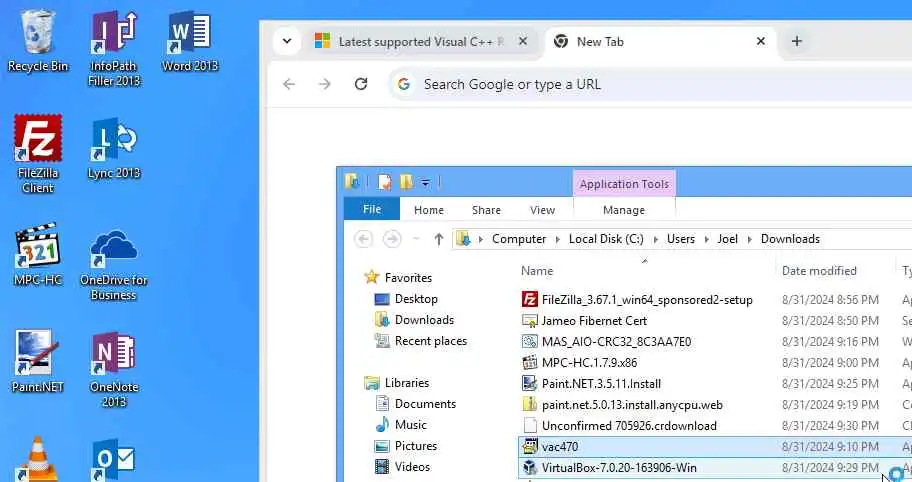Open Documents library in navigation pane
The height and width of the screenshot is (482, 912).
pyautogui.click(x=425, y=404)
